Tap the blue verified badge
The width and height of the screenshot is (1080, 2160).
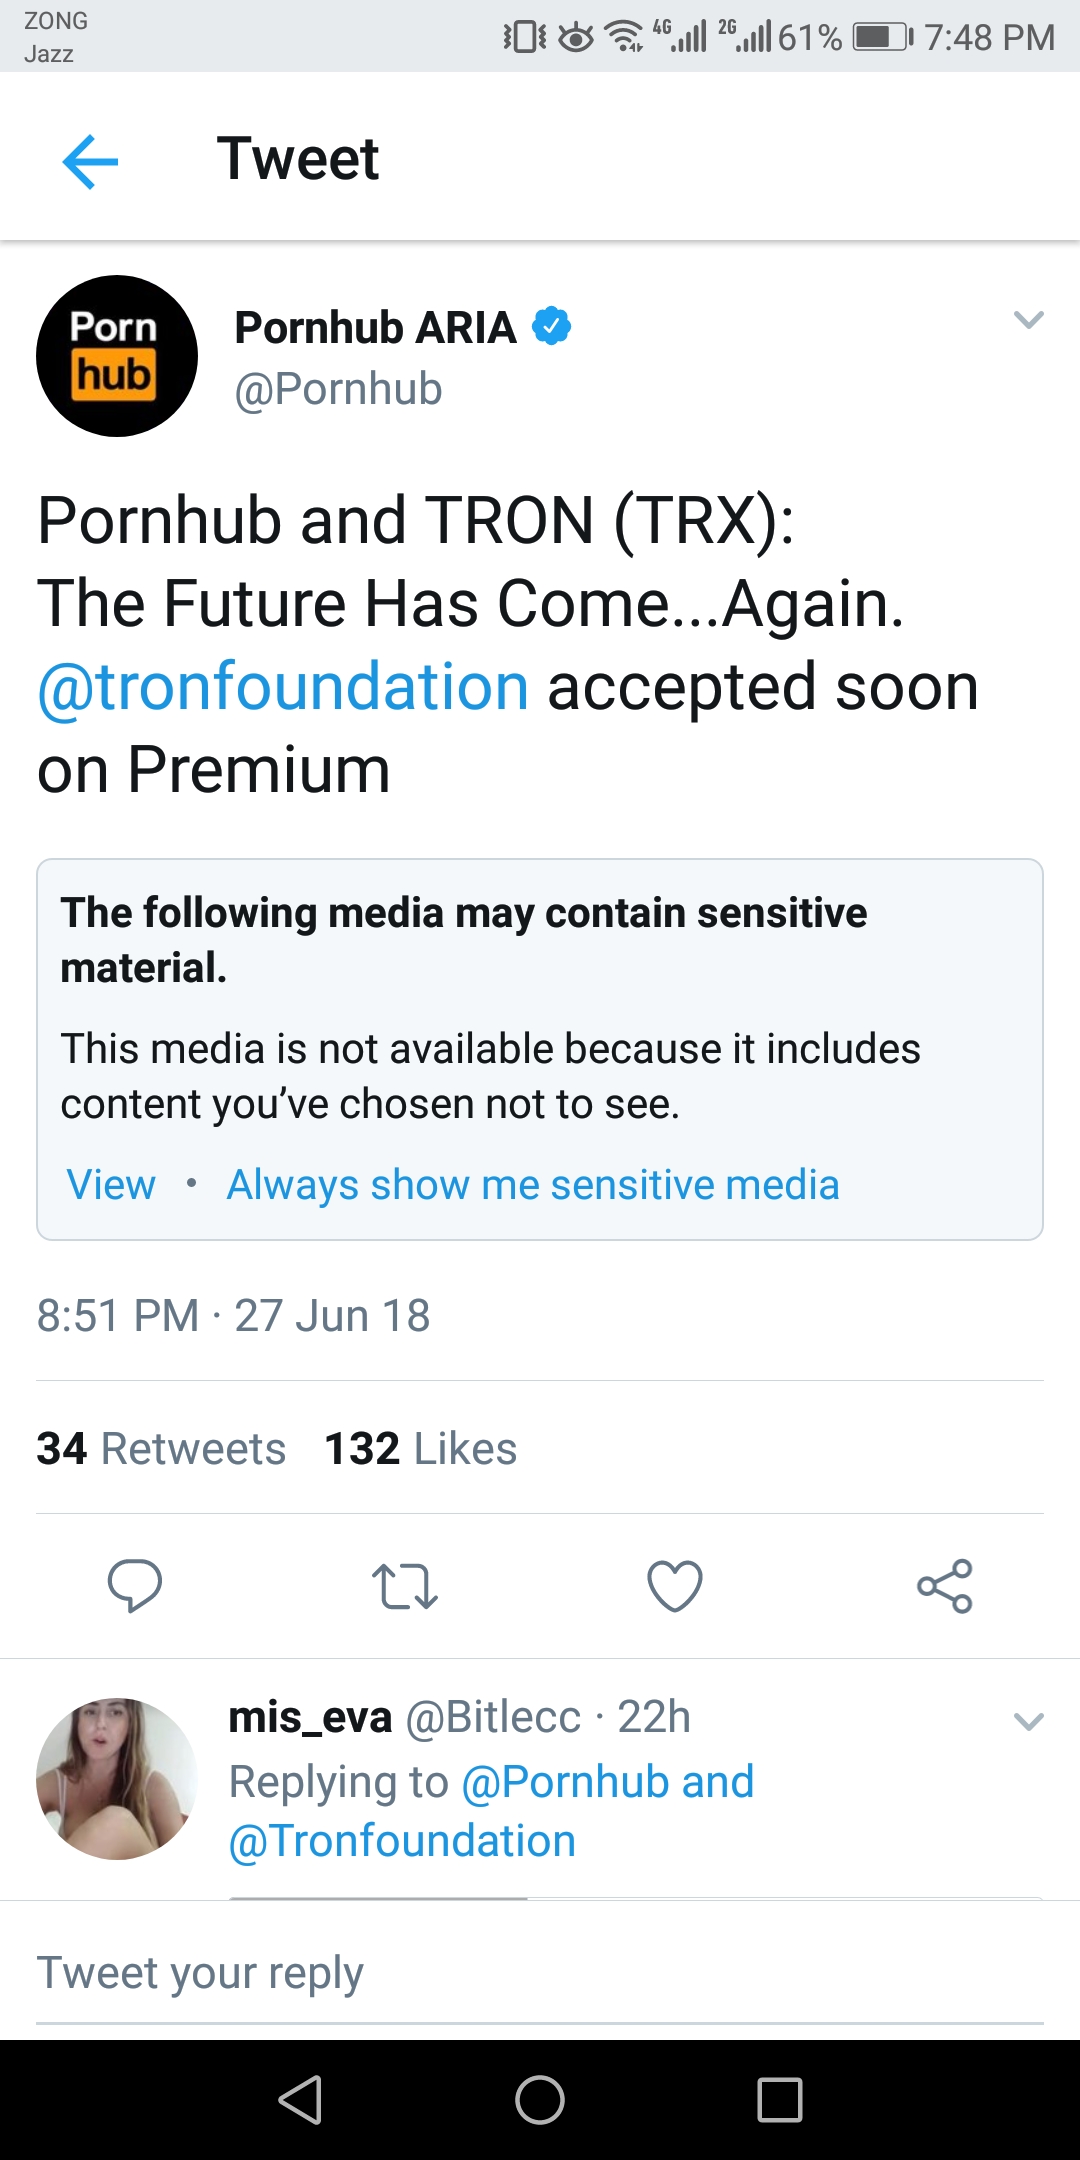point(551,326)
